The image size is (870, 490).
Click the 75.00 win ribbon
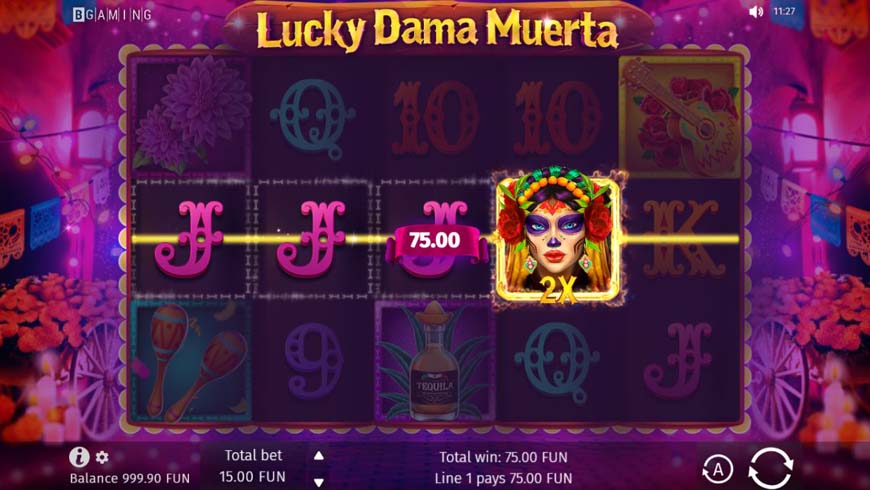click(x=435, y=241)
